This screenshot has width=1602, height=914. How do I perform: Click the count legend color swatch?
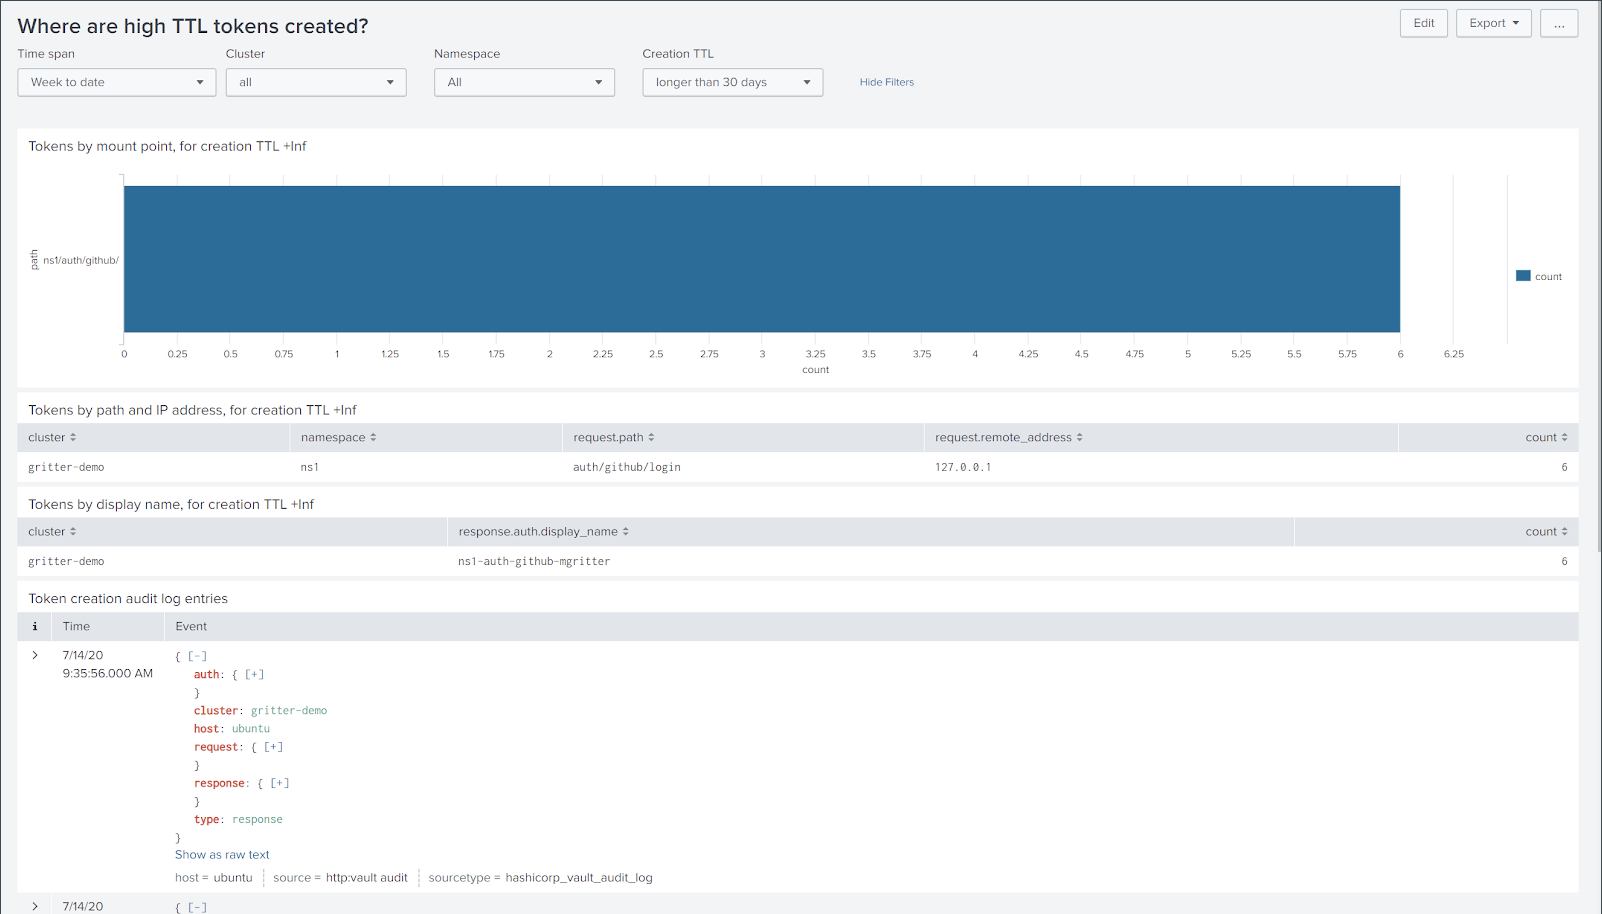(x=1523, y=275)
